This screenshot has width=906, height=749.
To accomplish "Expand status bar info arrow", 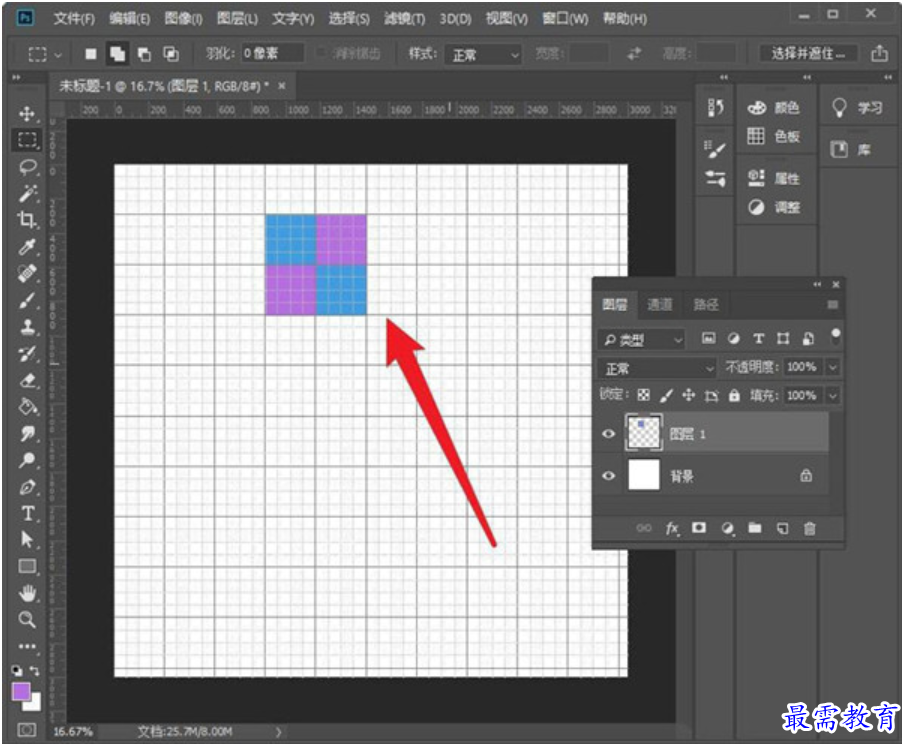I will click(279, 732).
